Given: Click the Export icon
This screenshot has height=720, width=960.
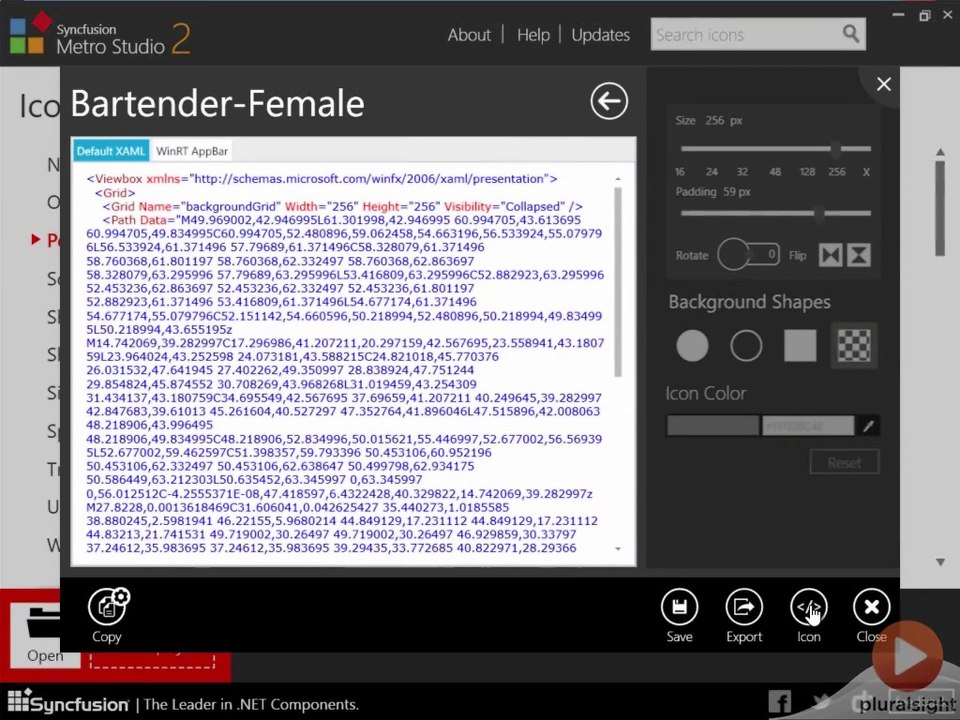Looking at the screenshot, I should 744,607.
